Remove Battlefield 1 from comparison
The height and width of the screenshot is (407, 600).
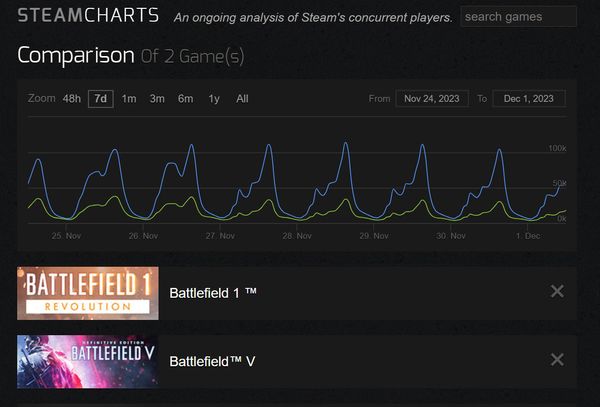[557, 291]
